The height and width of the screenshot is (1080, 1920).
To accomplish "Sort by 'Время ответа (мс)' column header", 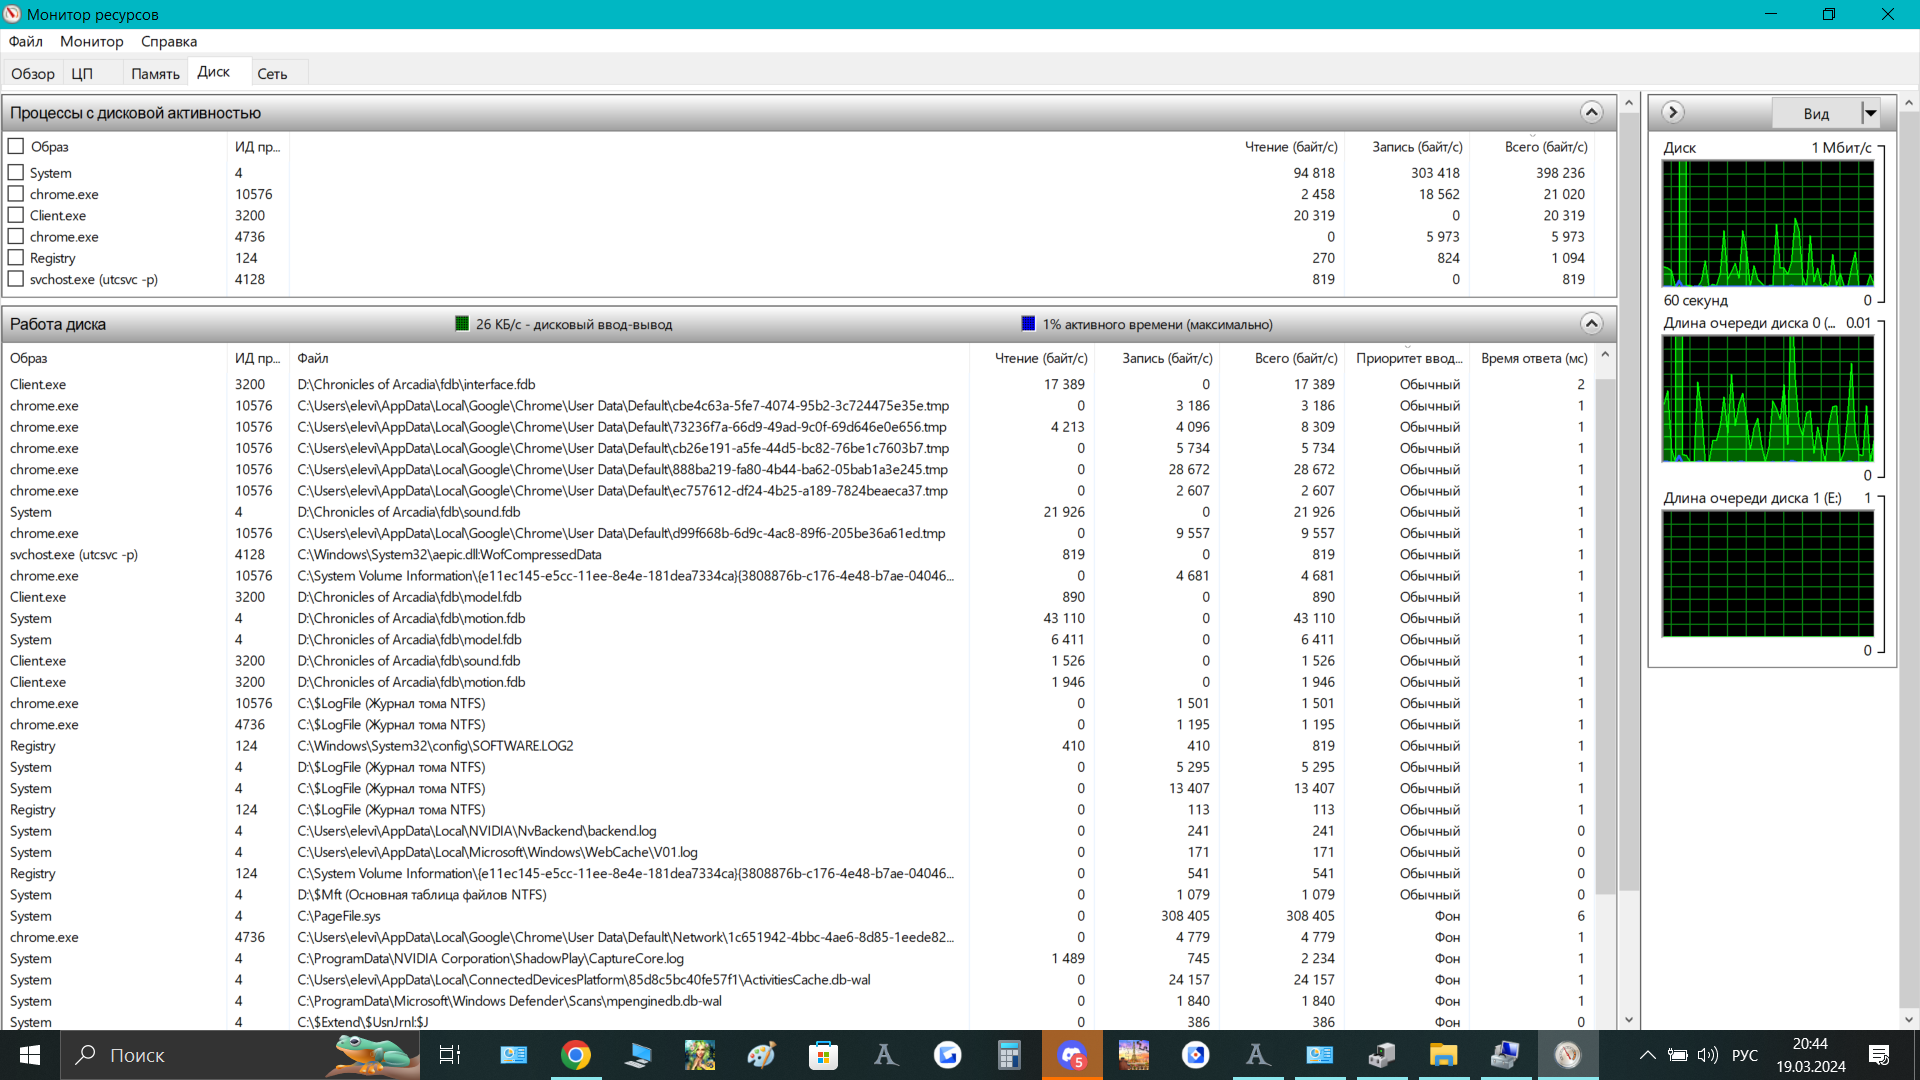I will [1533, 358].
